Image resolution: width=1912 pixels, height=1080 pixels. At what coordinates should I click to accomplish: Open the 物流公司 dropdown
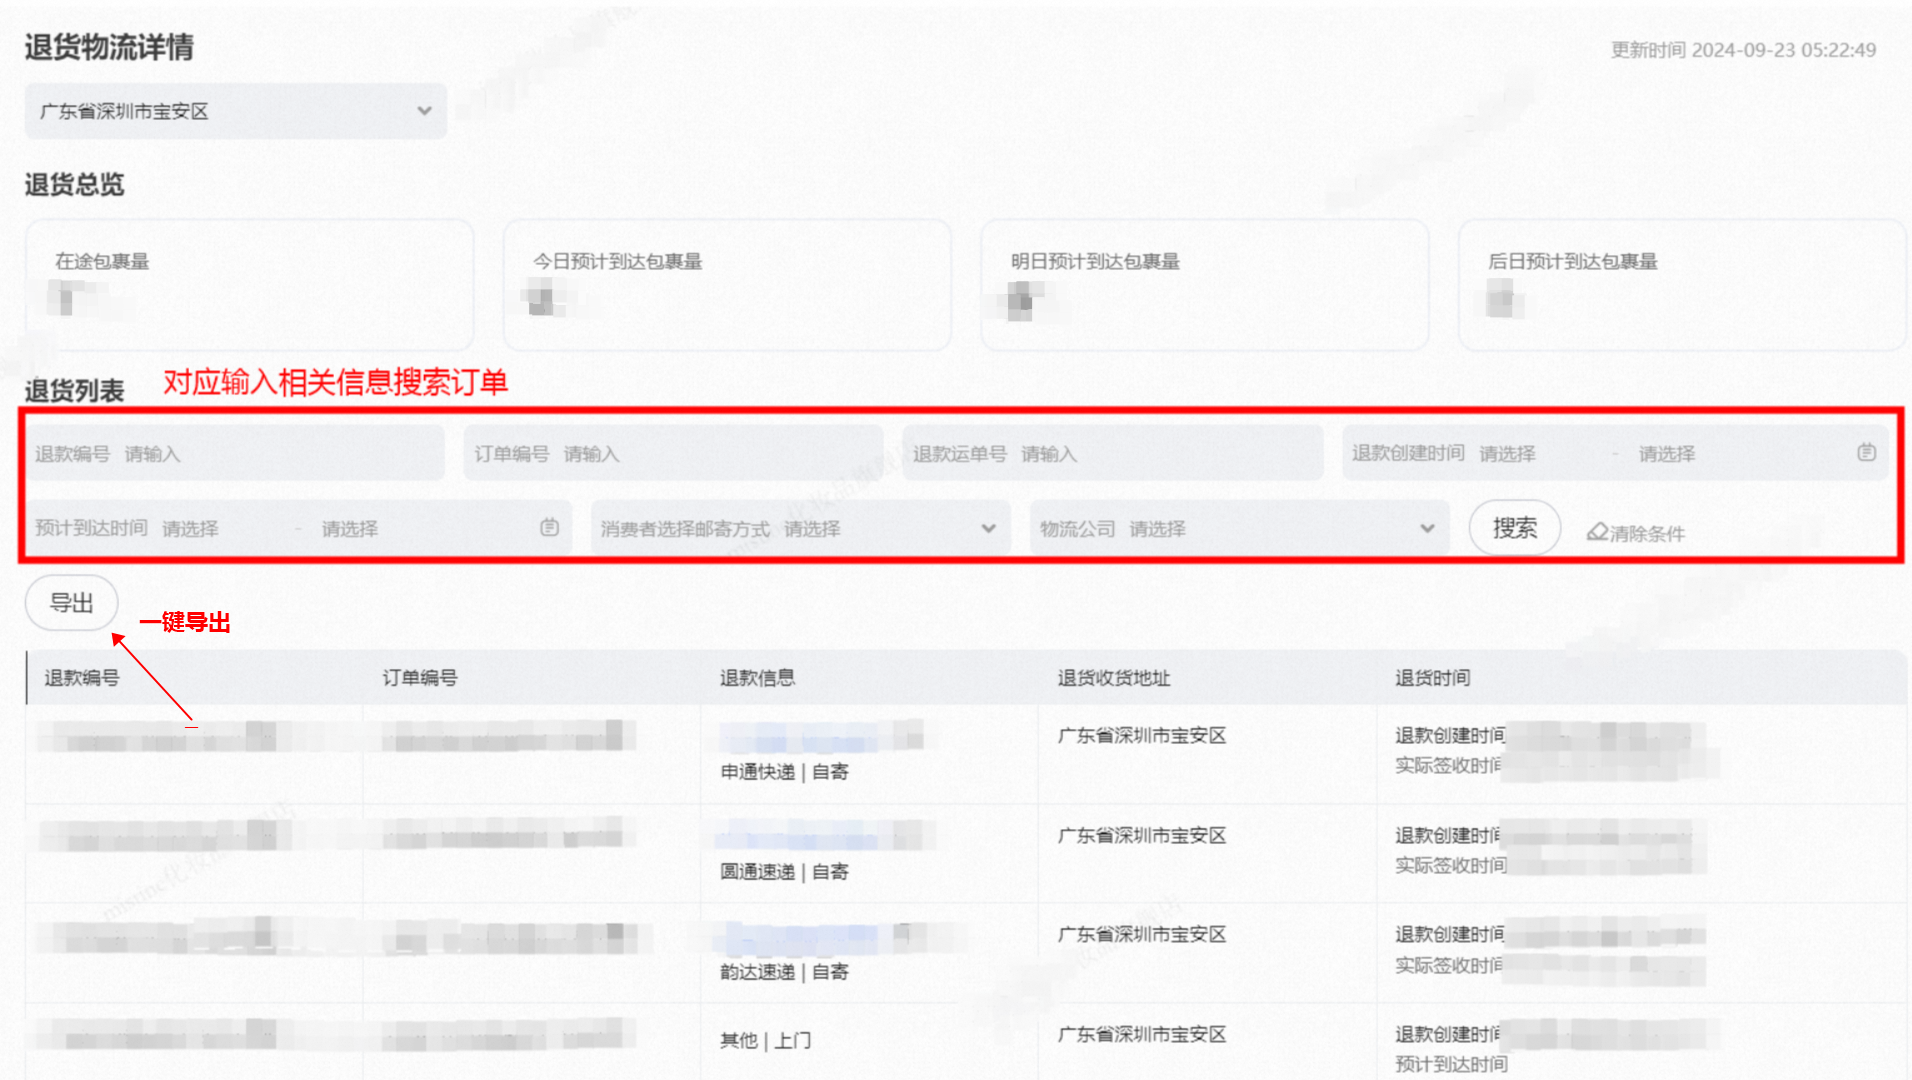1239,528
